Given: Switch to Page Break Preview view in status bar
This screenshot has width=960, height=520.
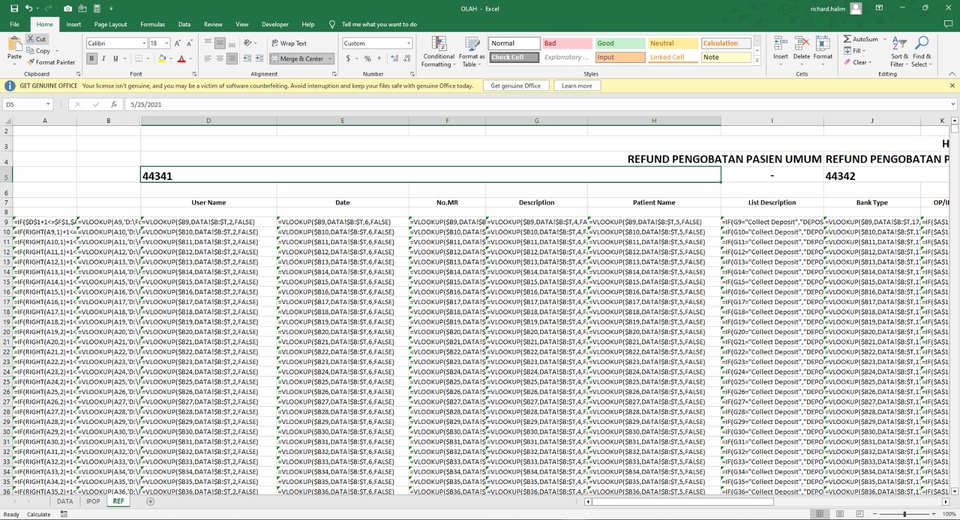Looking at the screenshot, I should coord(860,514).
